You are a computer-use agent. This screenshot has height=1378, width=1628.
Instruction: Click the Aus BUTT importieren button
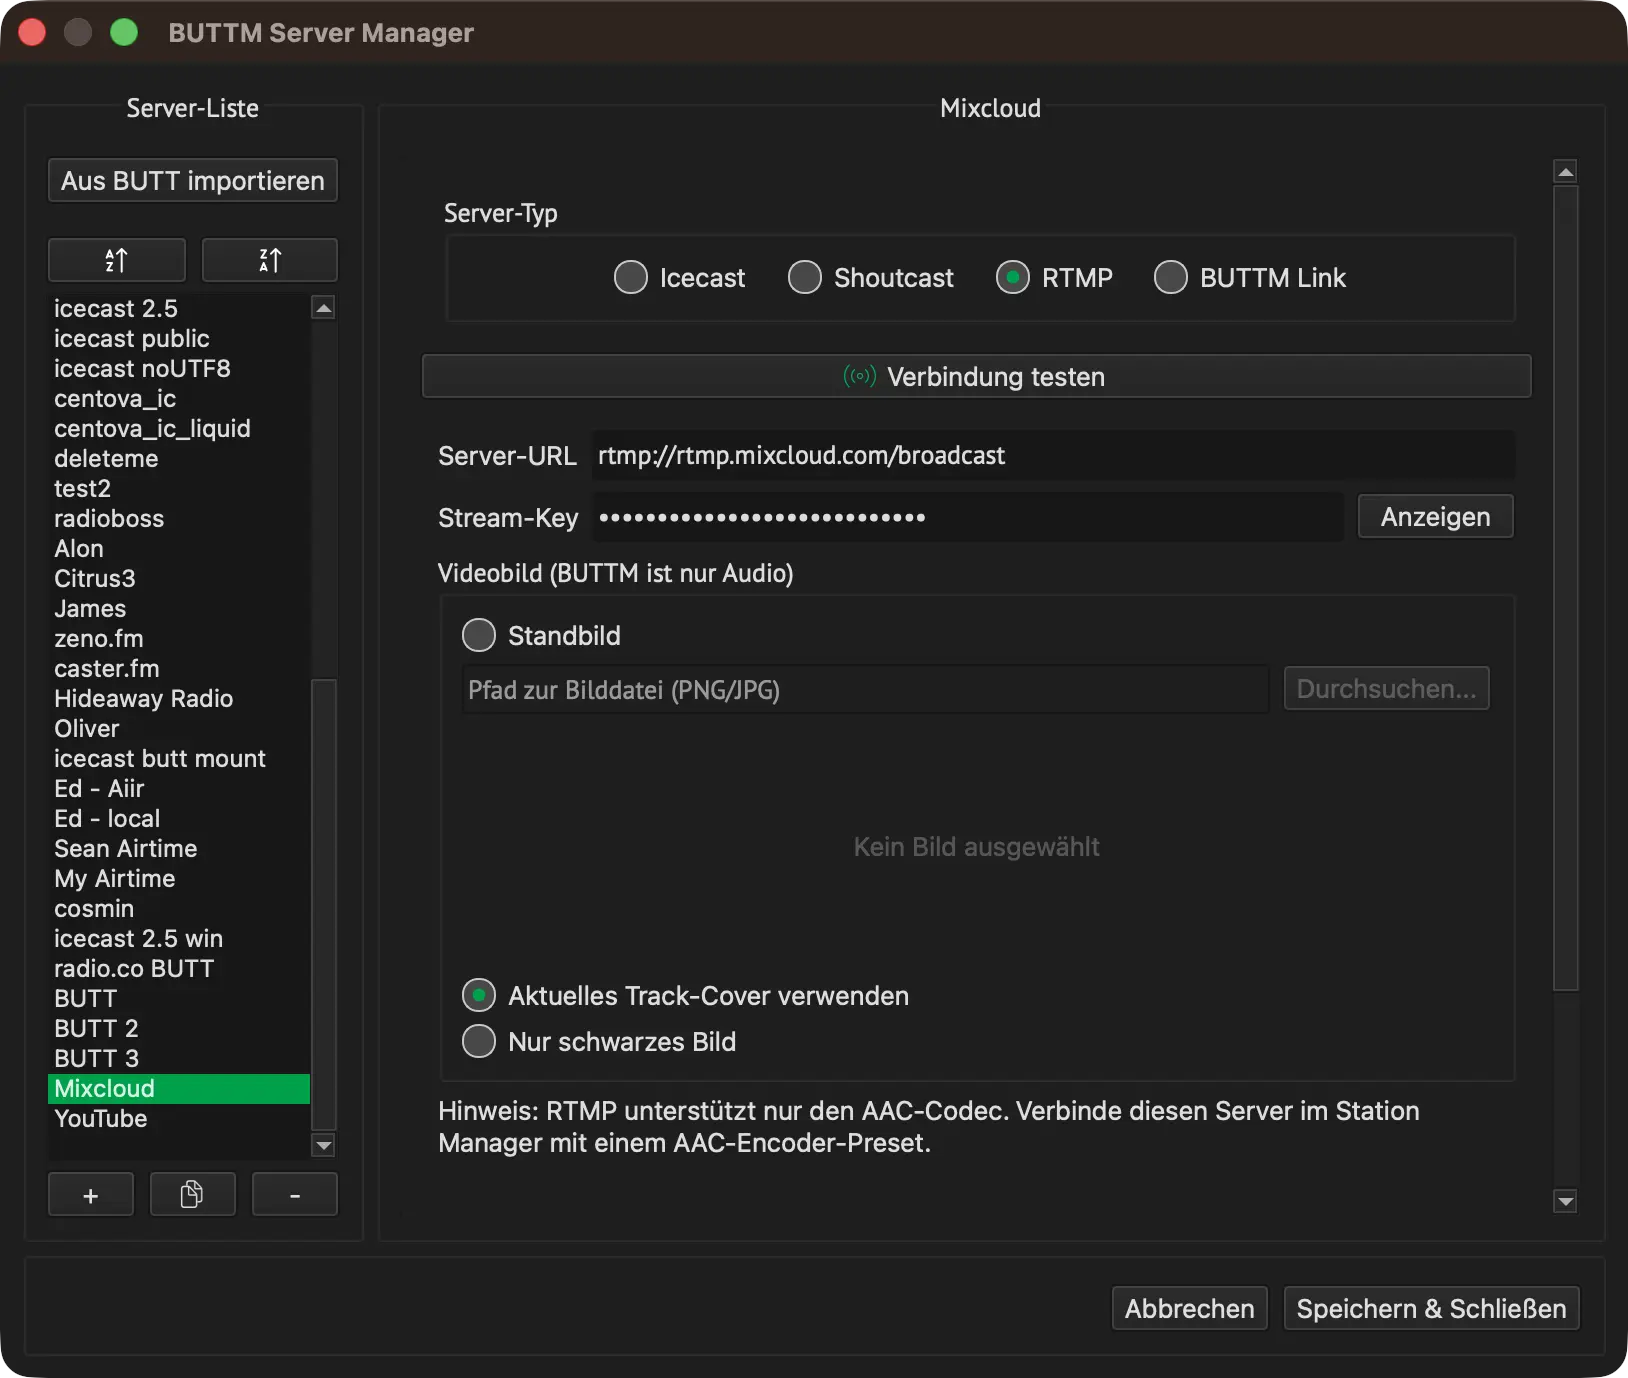pyautogui.click(x=193, y=180)
